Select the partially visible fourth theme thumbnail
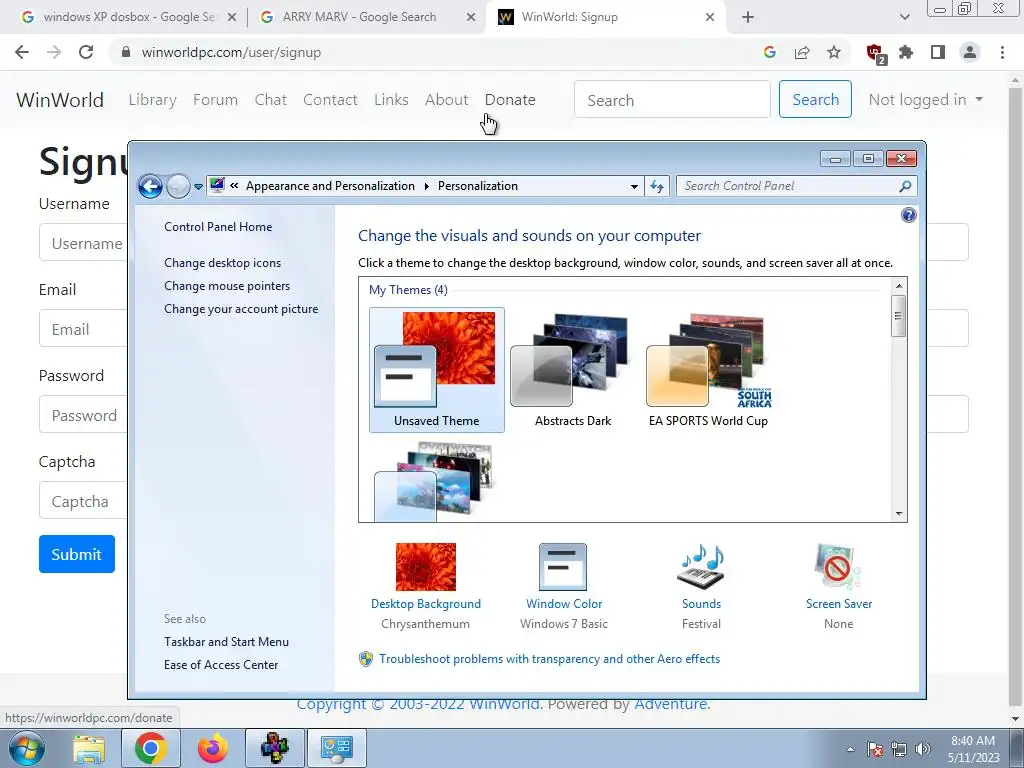Viewport: 1024px width, 768px height. 436,481
